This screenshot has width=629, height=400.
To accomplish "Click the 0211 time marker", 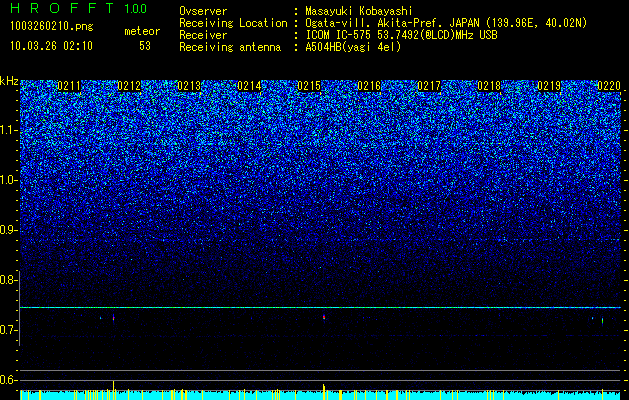I will [69, 86].
